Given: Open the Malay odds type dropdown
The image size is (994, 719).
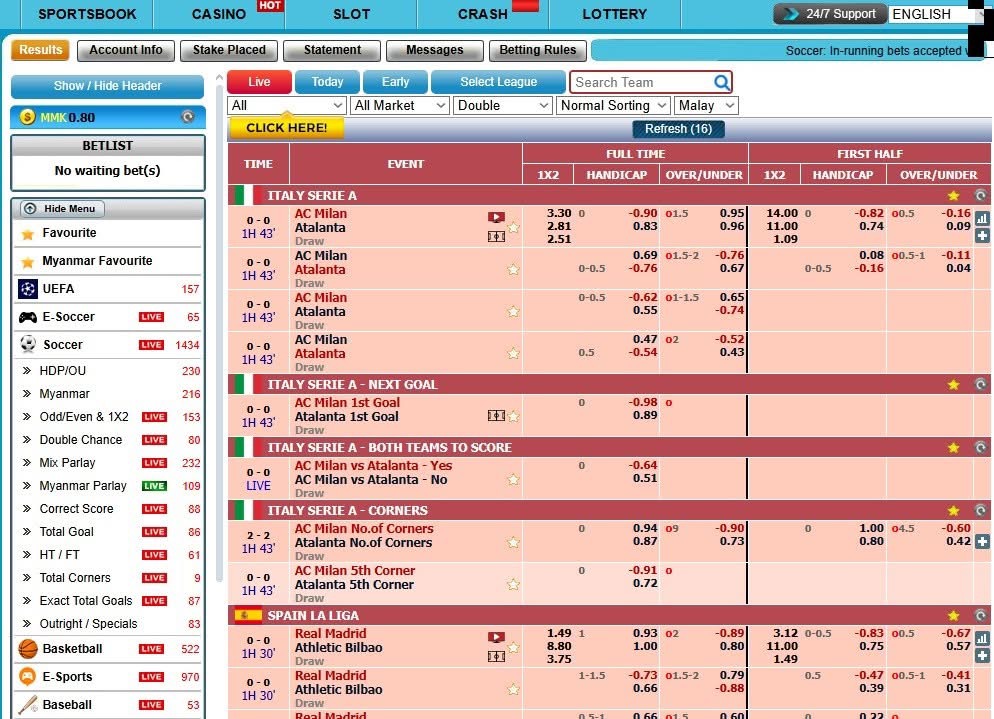Looking at the screenshot, I should [706, 105].
